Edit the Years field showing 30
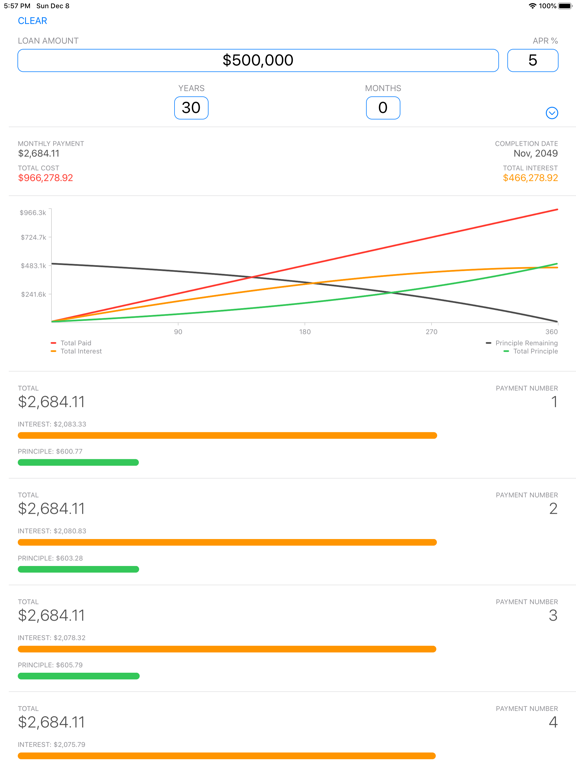This screenshot has height=768, width=576. pyautogui.click(x=191, y=108)
